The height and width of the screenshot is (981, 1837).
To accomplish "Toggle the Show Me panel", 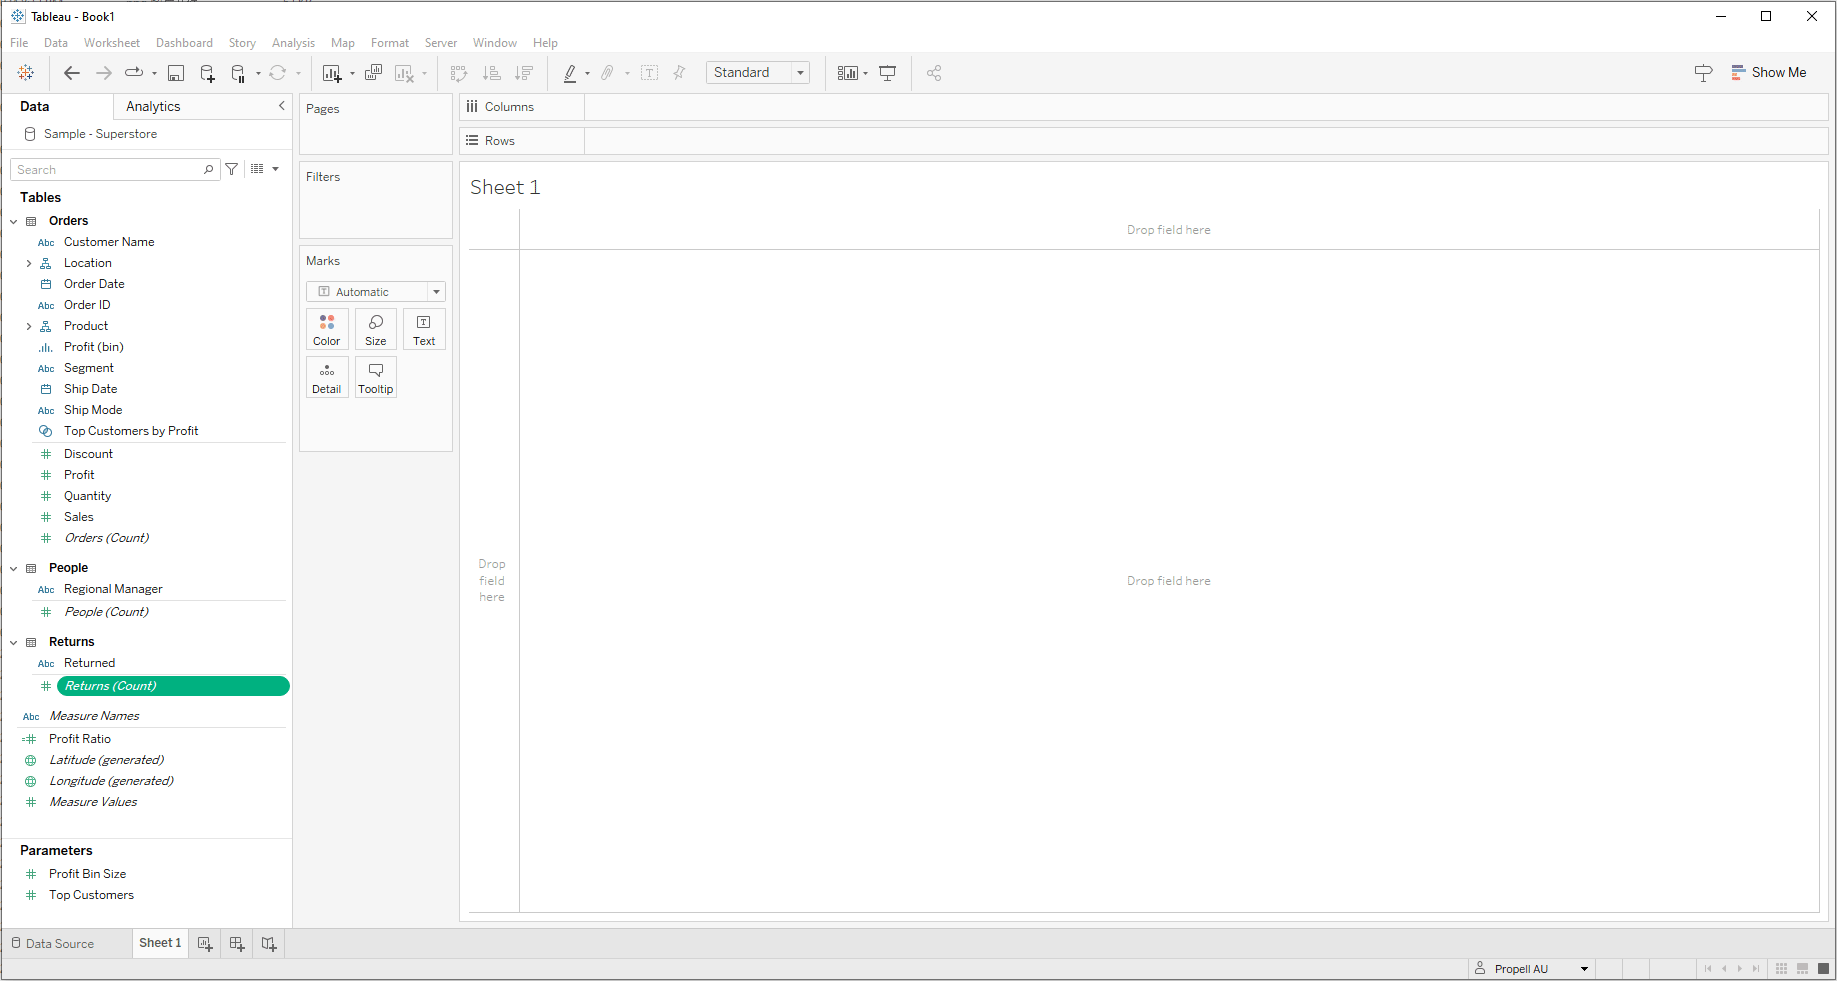I will pos(1768,73).
